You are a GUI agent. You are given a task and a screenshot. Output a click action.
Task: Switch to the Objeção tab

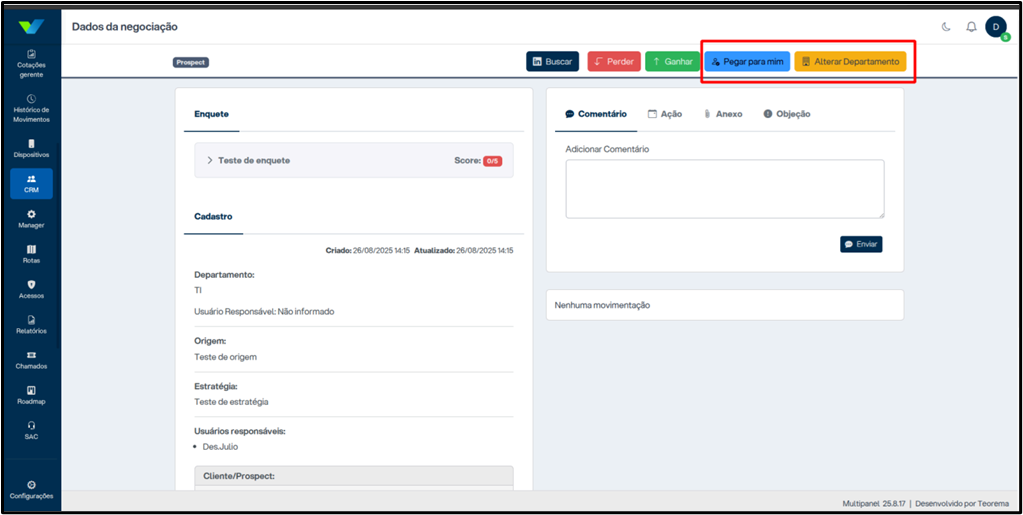click(787, 114)
